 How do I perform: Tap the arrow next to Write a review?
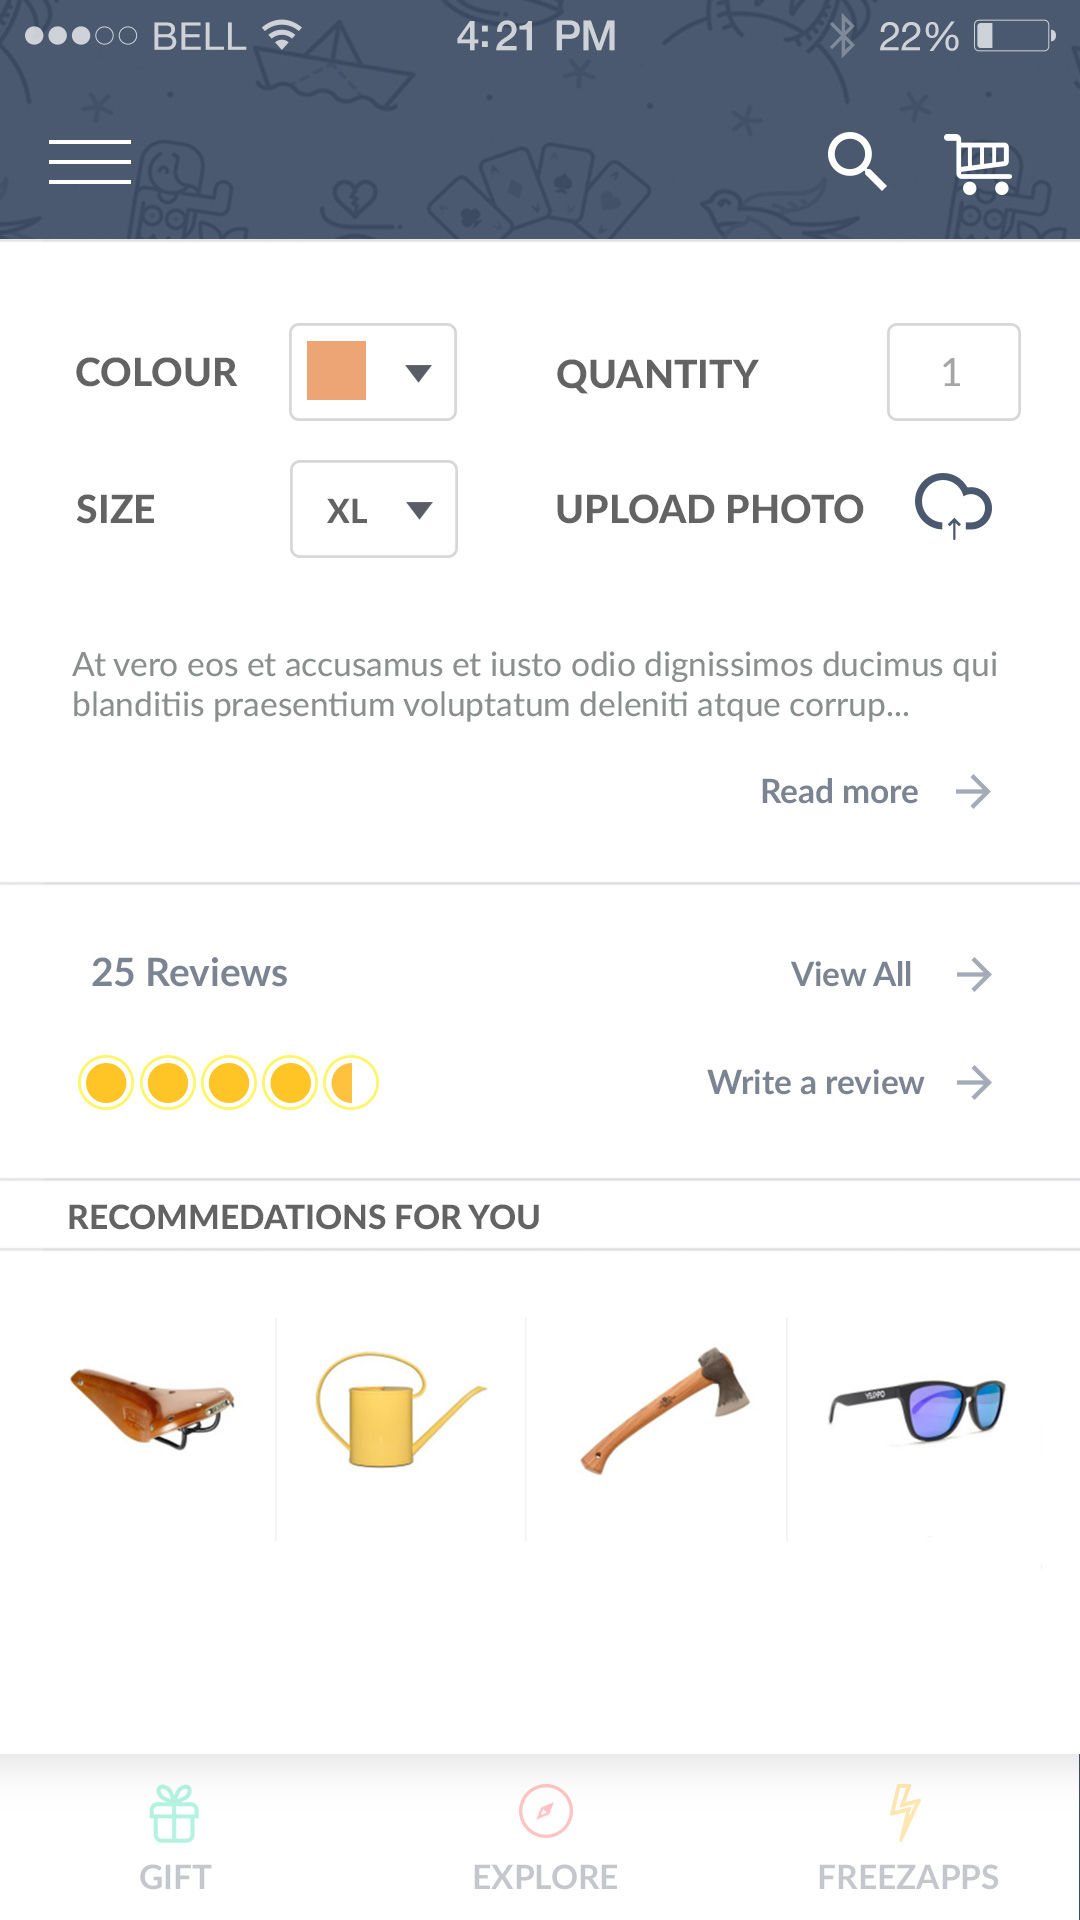coord(973,1082)
